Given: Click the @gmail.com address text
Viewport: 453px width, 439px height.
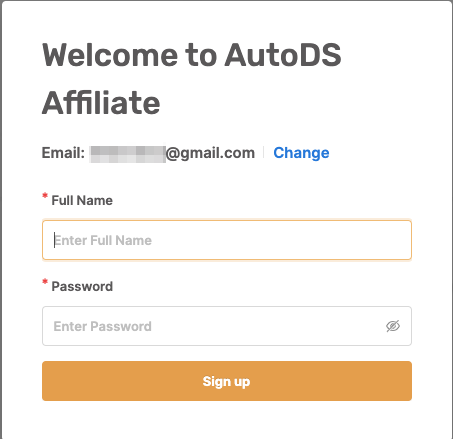Looking at the screenshot, I should point(210,153).
